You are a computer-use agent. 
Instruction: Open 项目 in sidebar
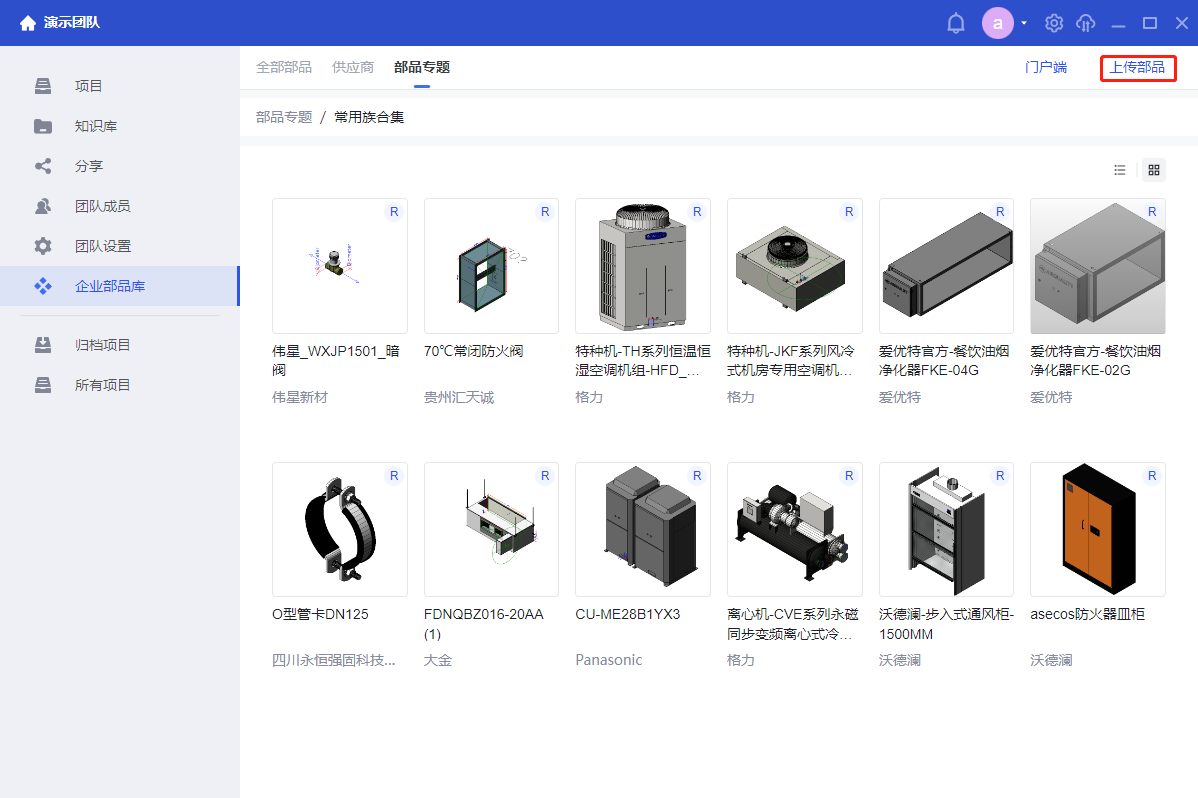pyautogui.click(x=120, y=86)
